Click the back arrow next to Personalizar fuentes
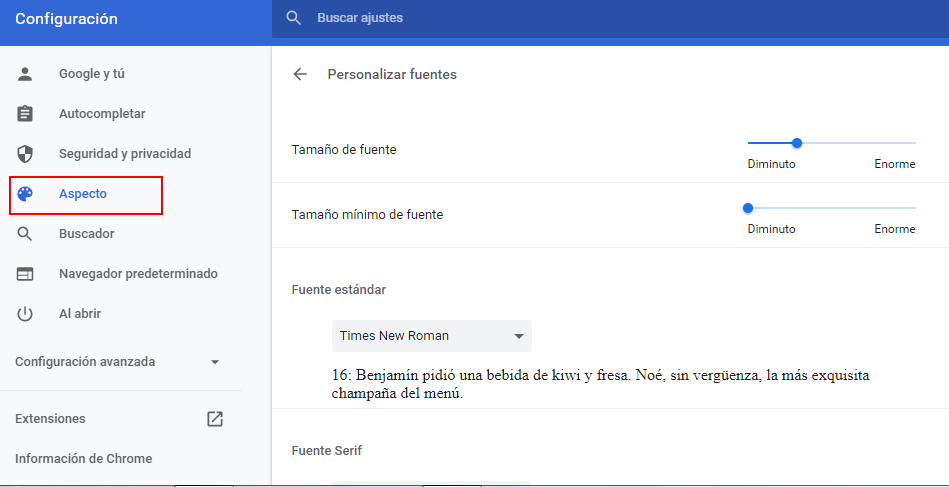Screen dimensions: 949x487 click(x=300, y=74)
